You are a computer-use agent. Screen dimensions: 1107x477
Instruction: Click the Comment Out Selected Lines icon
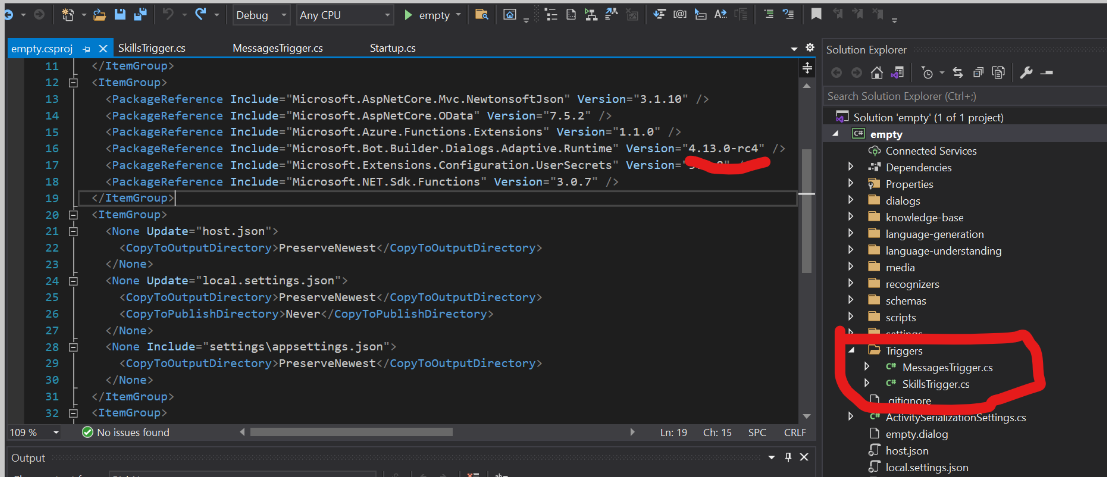click(771, 14)
